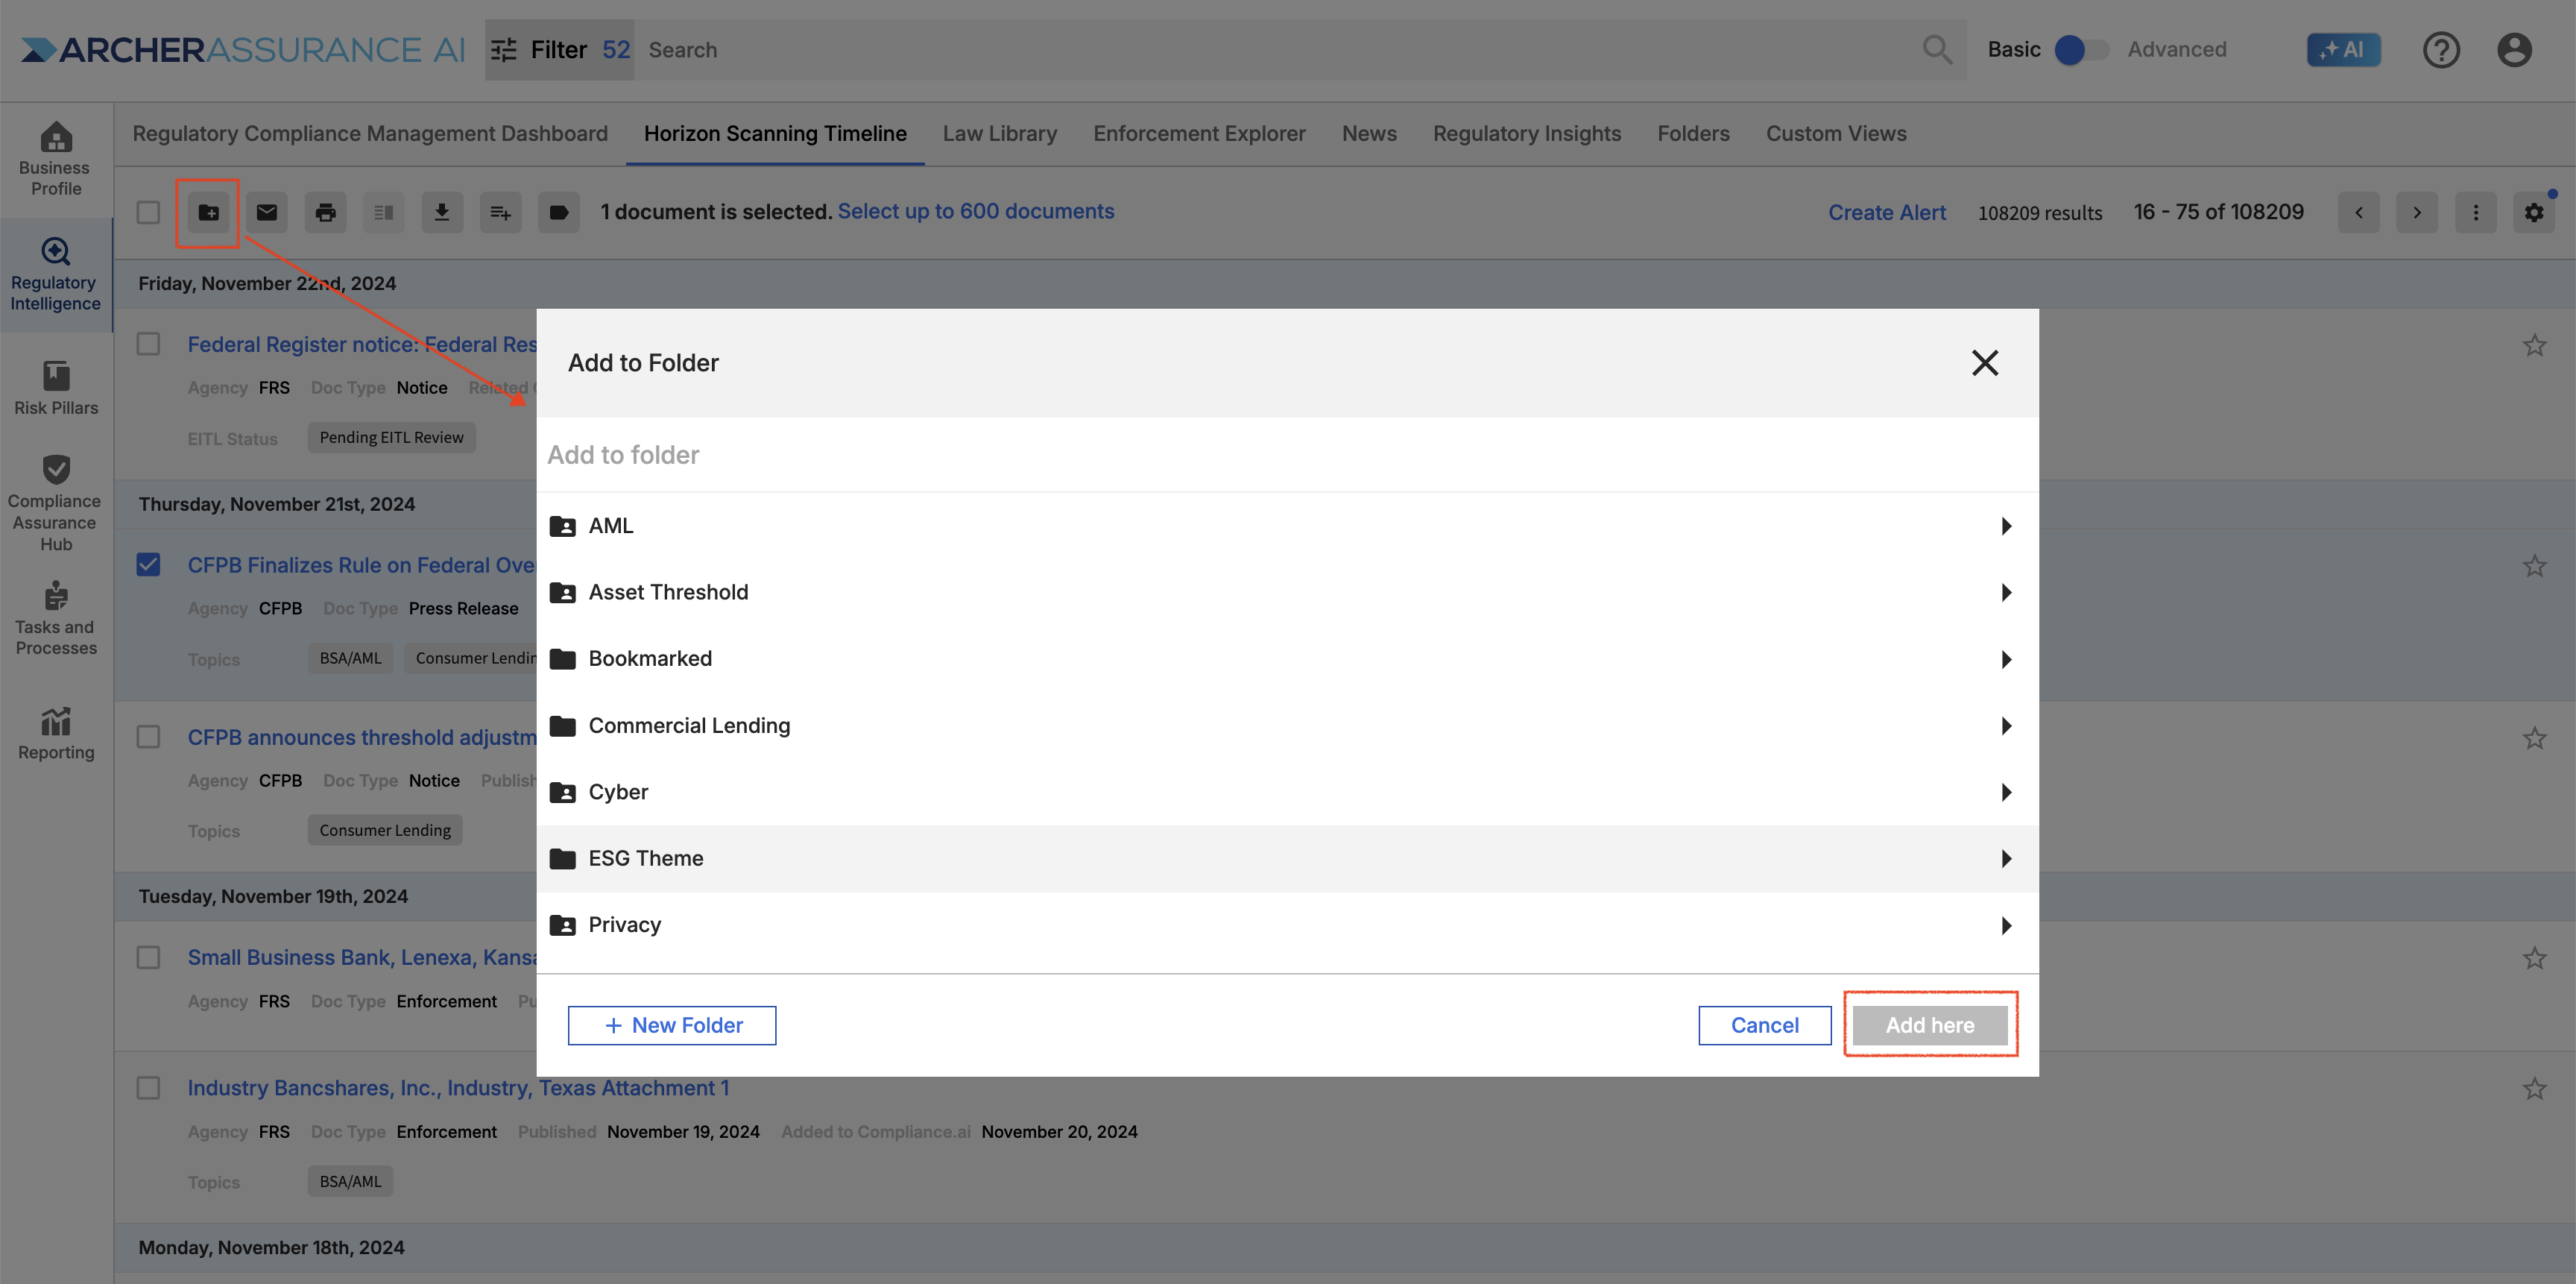
Task: Close the Add to Folder dialog
Action: [1985, 363]
